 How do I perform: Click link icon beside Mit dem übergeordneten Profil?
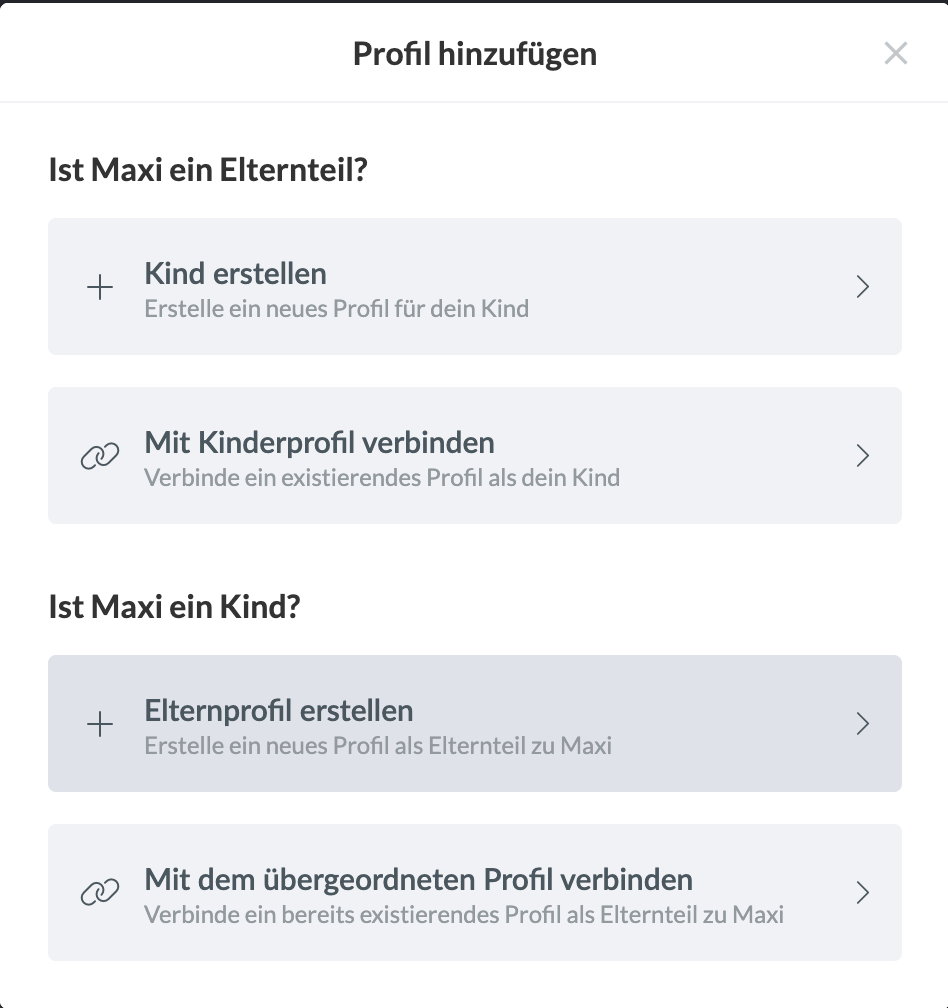point(100,893)
